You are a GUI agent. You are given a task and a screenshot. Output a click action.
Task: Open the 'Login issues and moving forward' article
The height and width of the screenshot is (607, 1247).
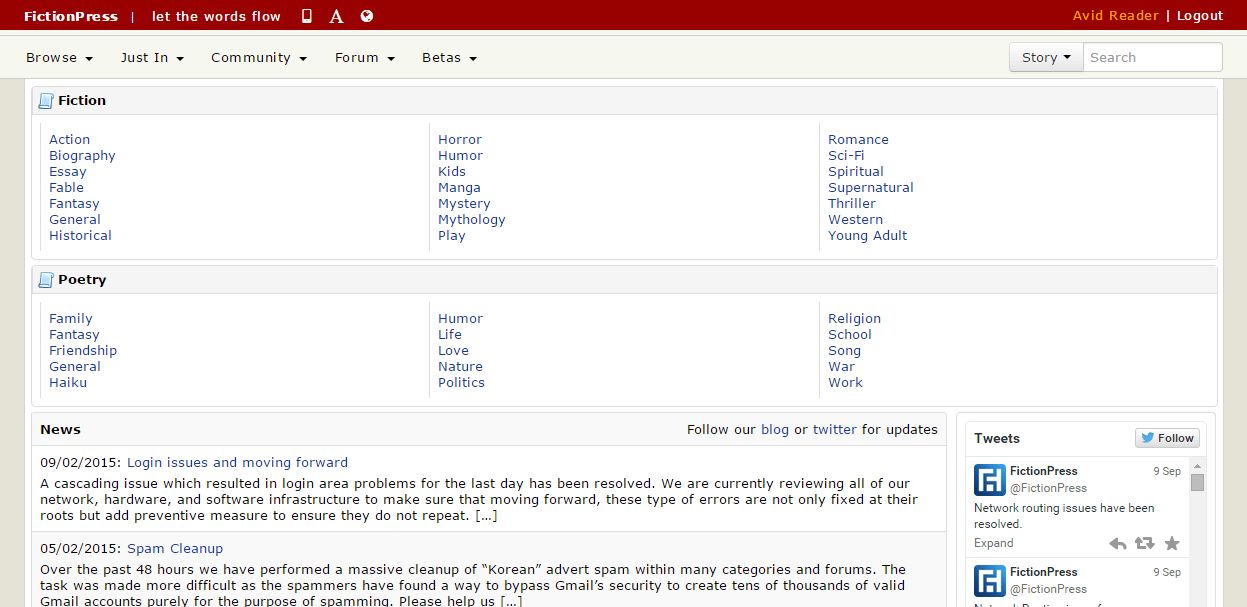coord(237,462)
